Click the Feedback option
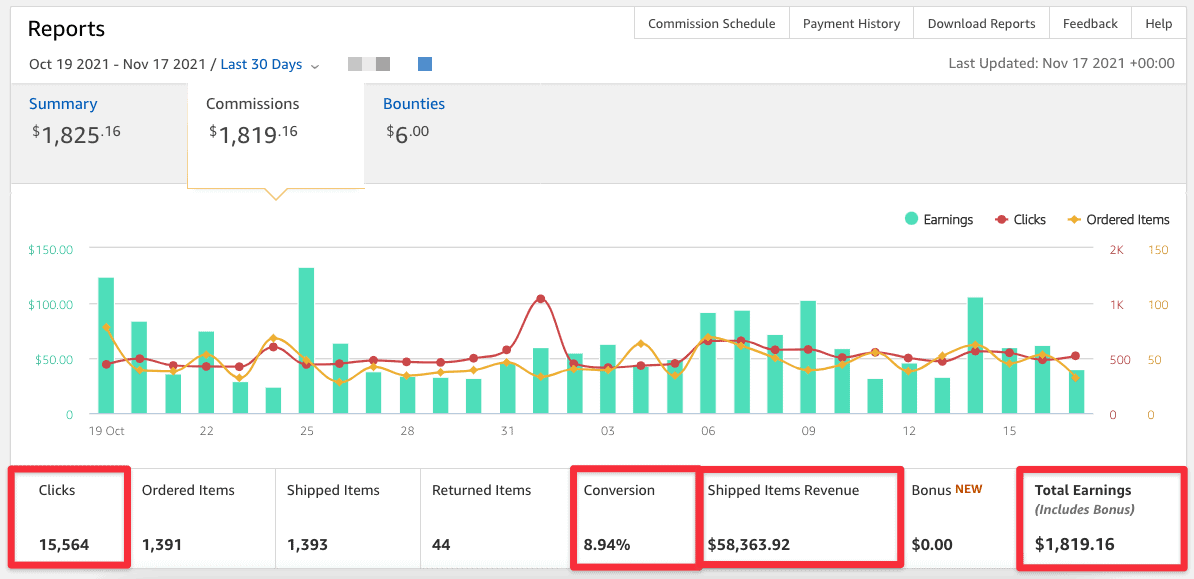 [x=1090, y=22]
